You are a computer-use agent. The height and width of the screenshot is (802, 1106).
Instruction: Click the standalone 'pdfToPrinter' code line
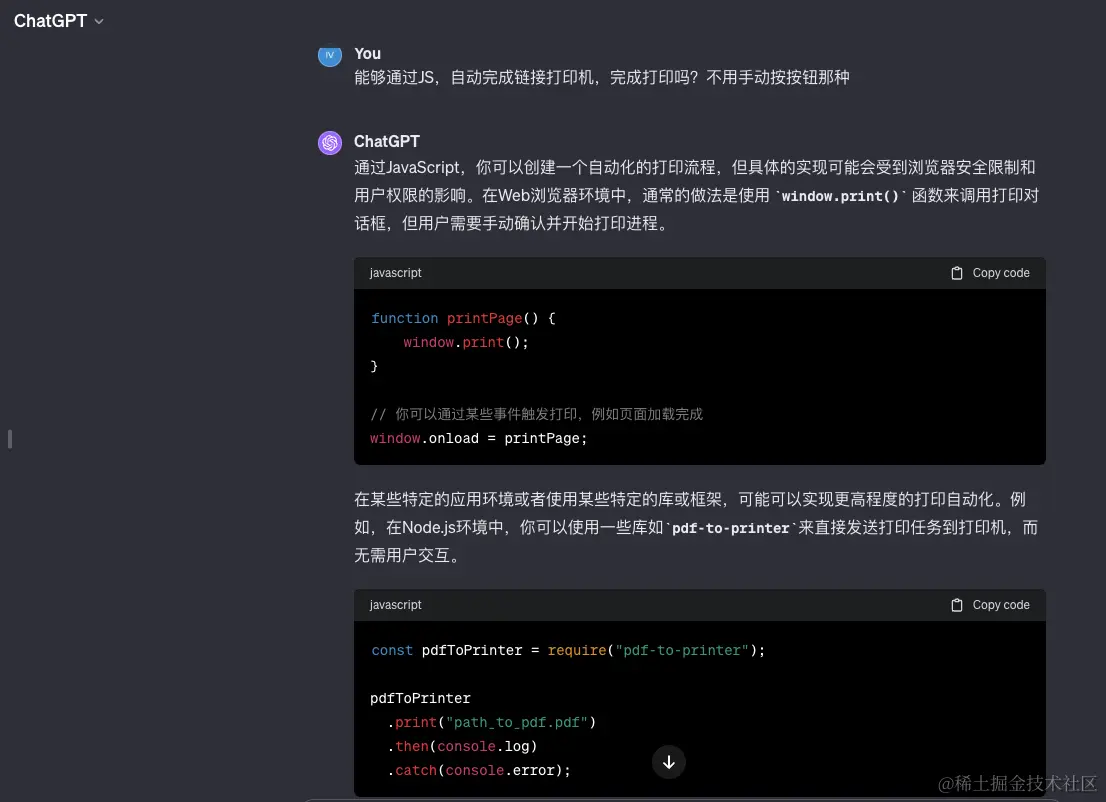pyautogui.click(x=420, y=698)
